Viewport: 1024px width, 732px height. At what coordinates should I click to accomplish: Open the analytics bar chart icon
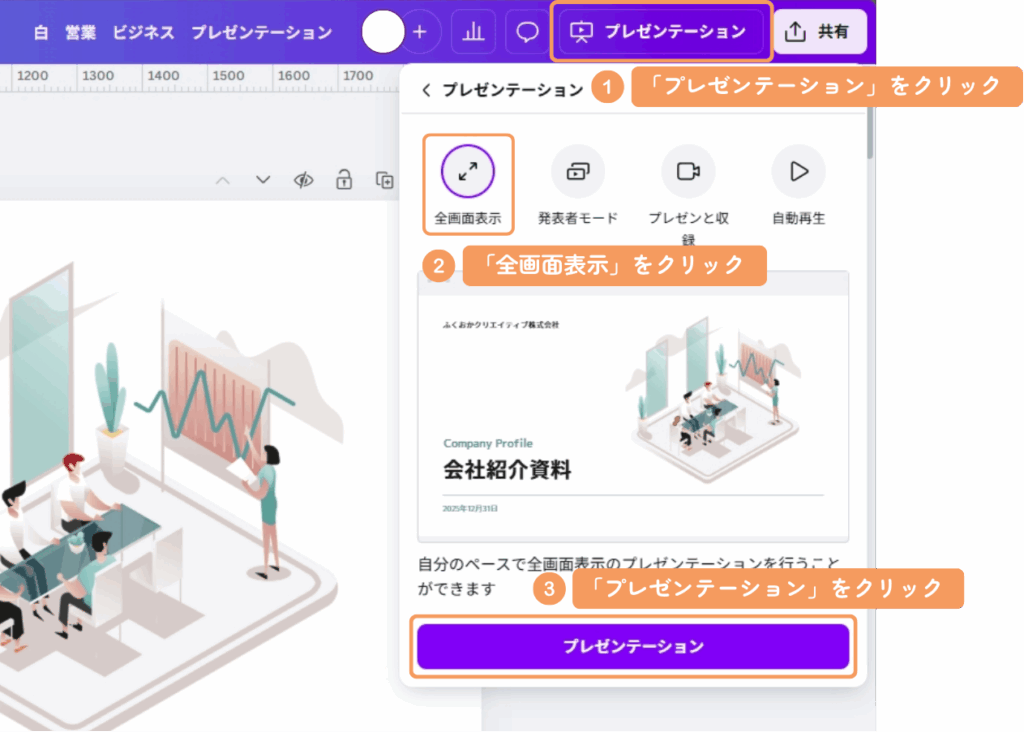point(473,32)
